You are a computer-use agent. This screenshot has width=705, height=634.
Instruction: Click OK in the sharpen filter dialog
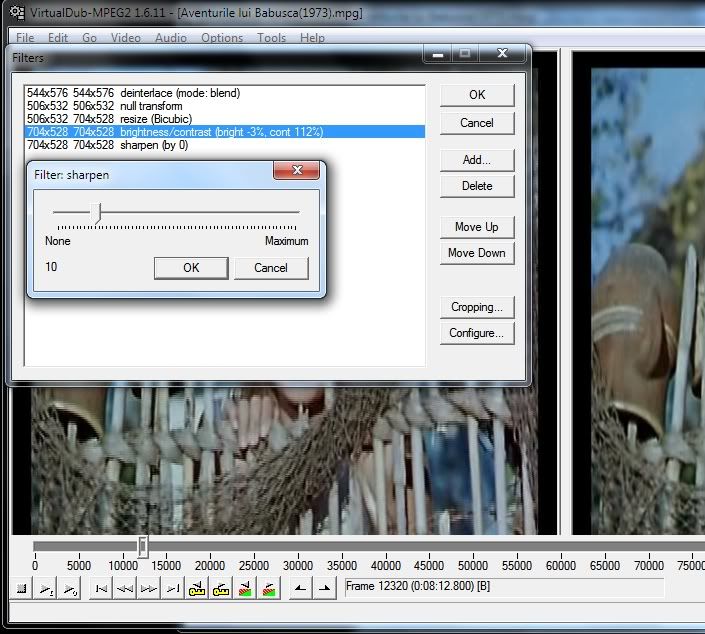click(x=191, y=268)
